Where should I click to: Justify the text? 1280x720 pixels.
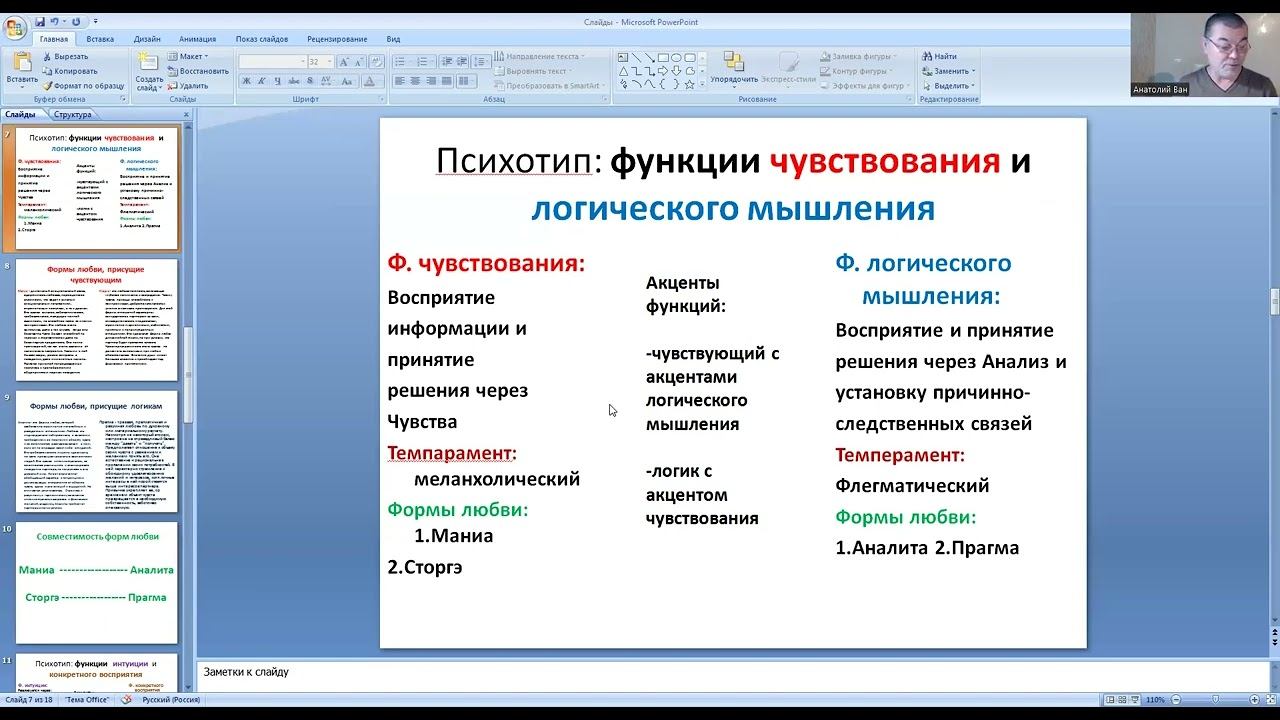pyautogui.click(x=446, y=81)
